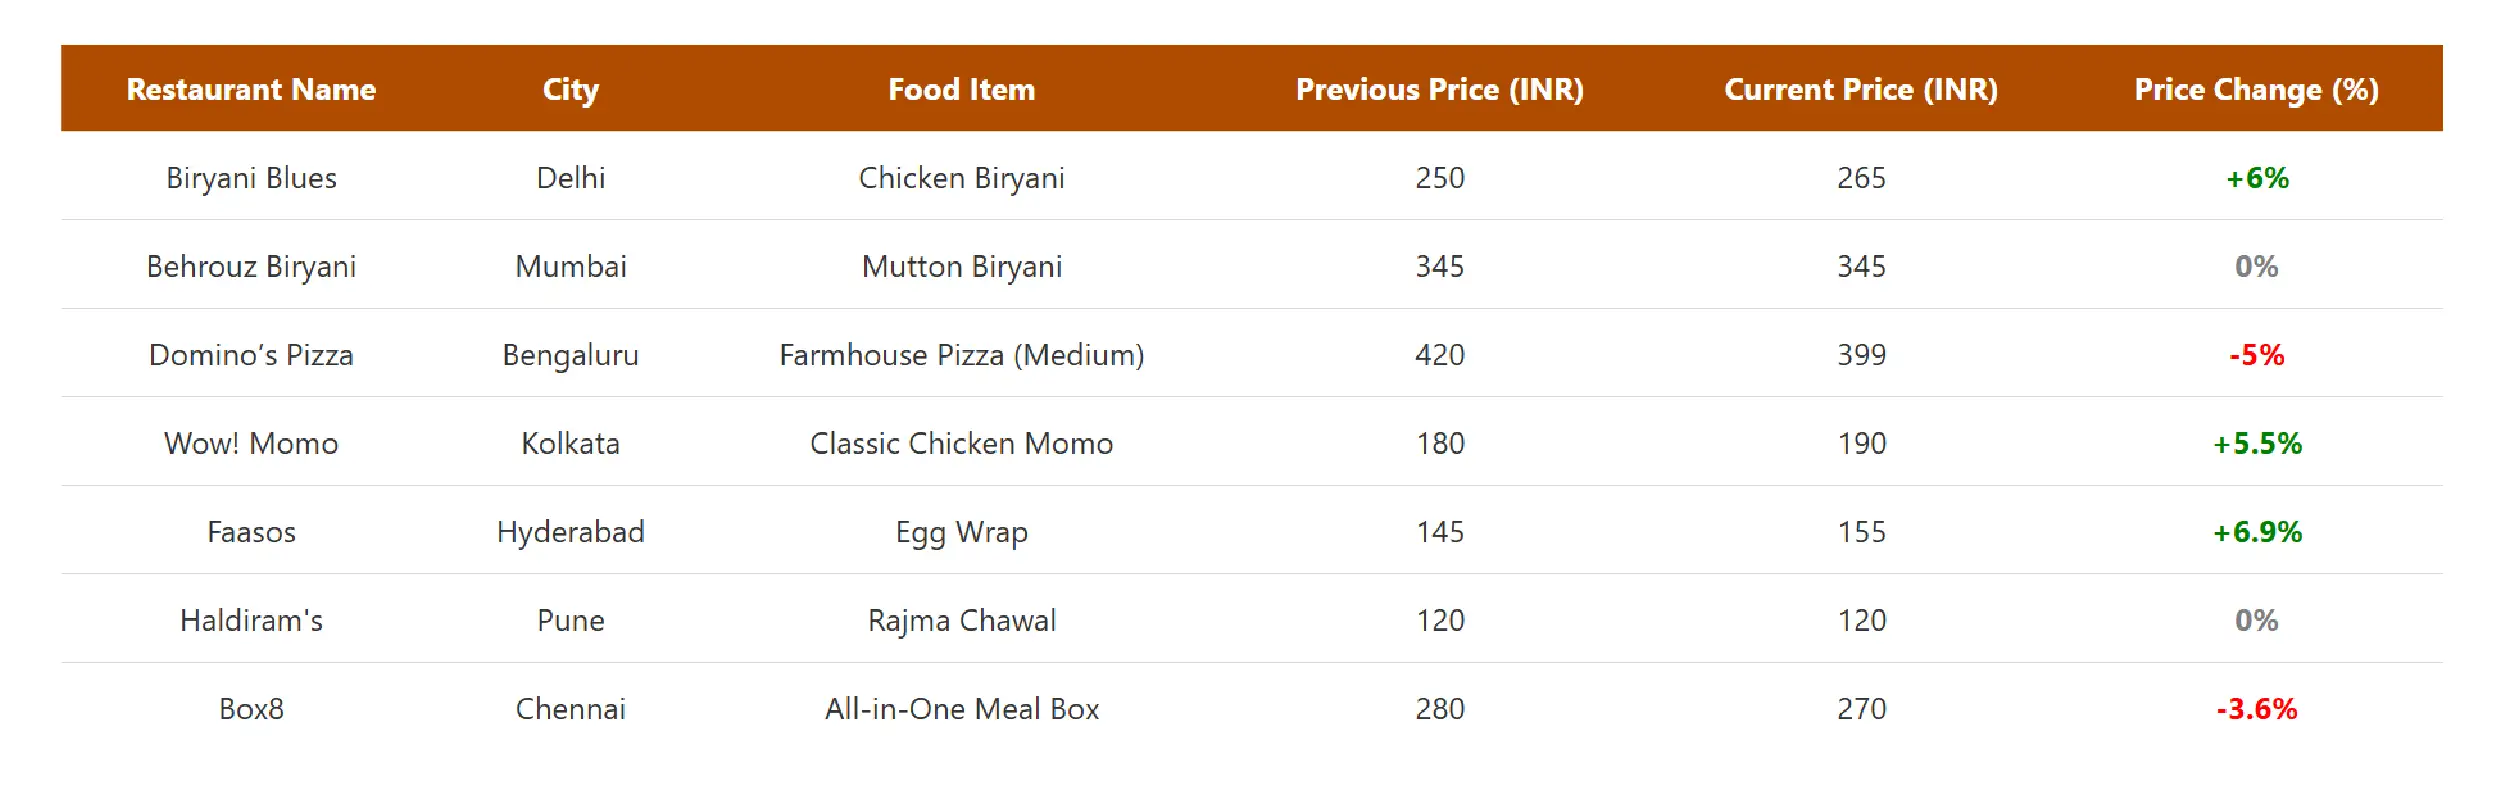Select the All-in-One Meal Box item
This screenshot has width=2506, height=792.
(961, 709)
